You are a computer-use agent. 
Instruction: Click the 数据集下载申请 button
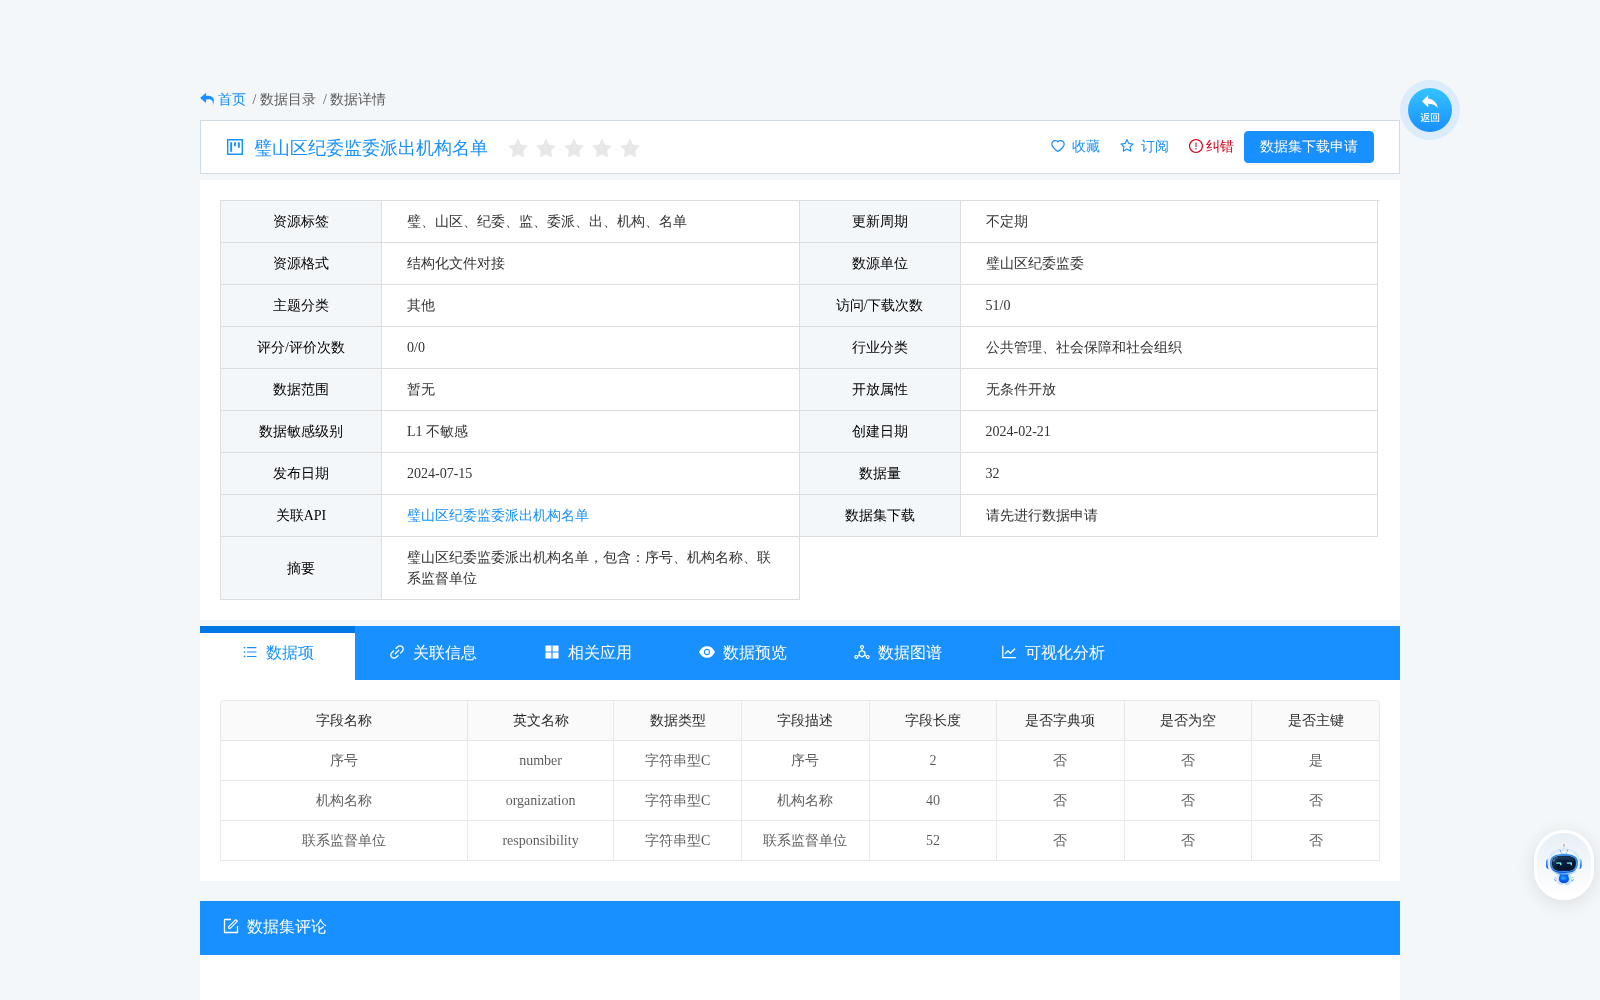(x=1309, y=147)
